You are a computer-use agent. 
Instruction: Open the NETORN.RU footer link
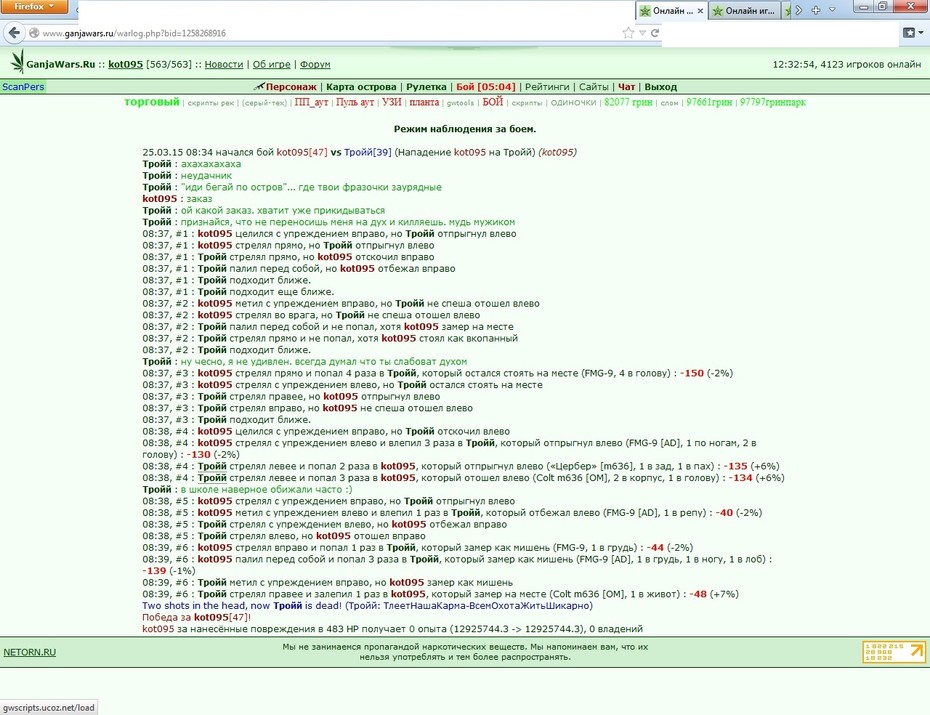point(30,652)
